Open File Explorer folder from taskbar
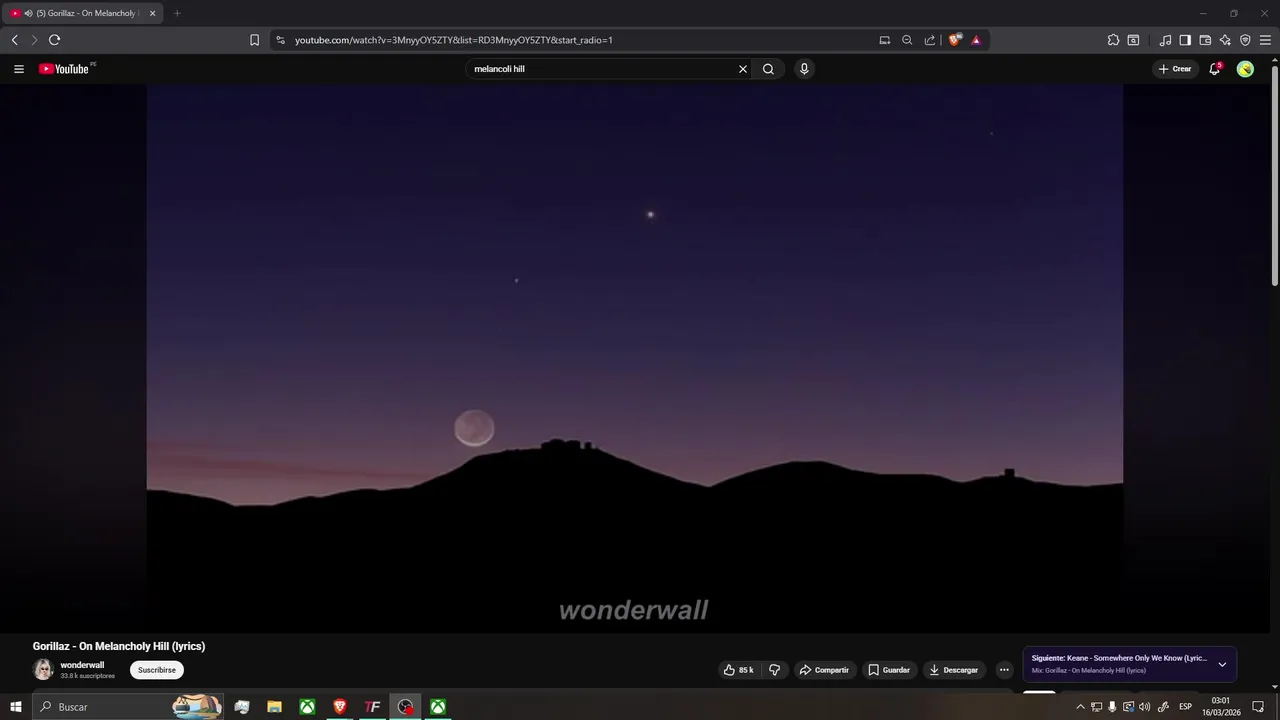Image resolution: width=1280 pixels, height=720 pixels. tap(274, 707)
